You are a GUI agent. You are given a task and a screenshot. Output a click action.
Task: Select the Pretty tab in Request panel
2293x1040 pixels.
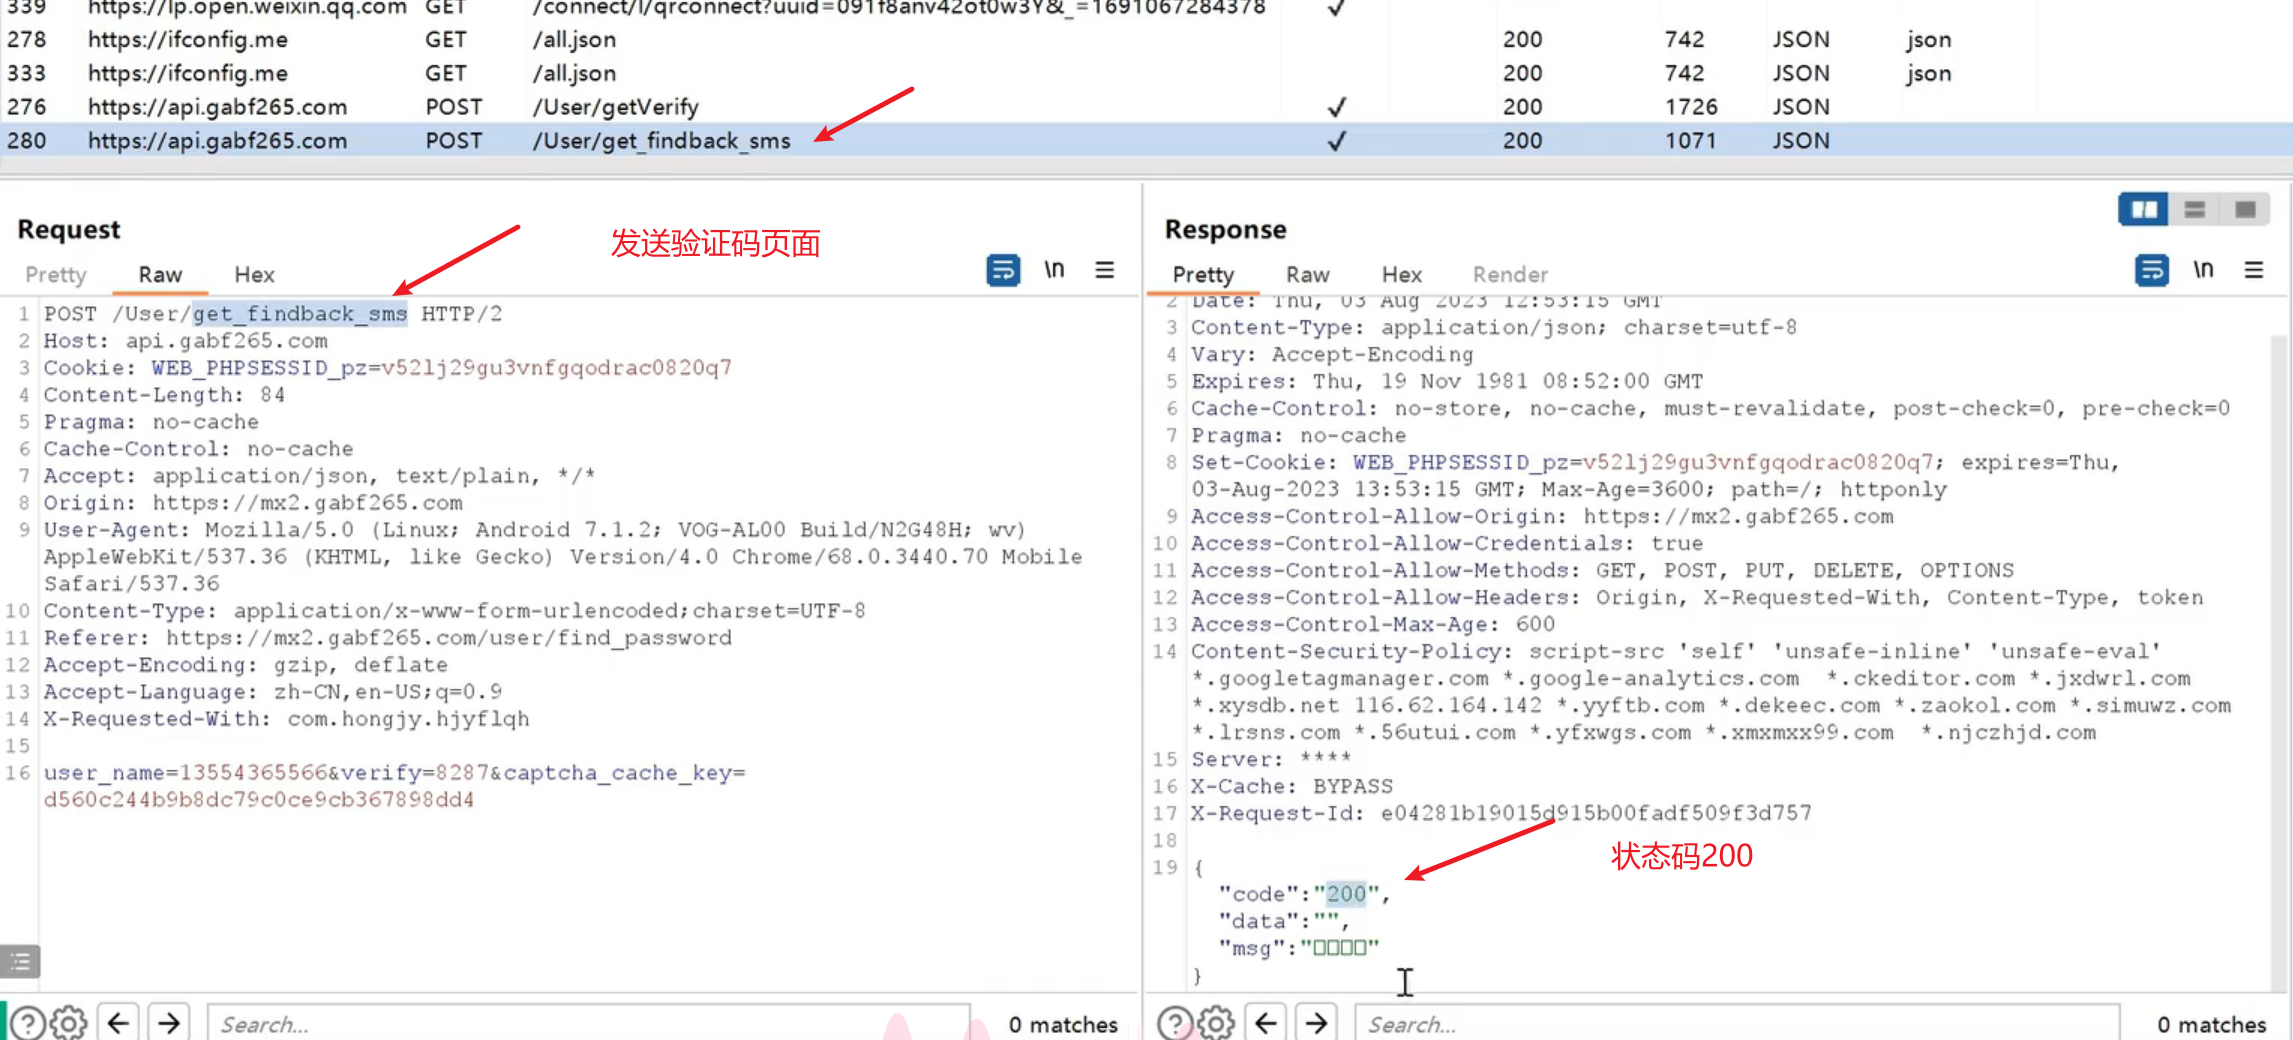(x=56, y=275)
